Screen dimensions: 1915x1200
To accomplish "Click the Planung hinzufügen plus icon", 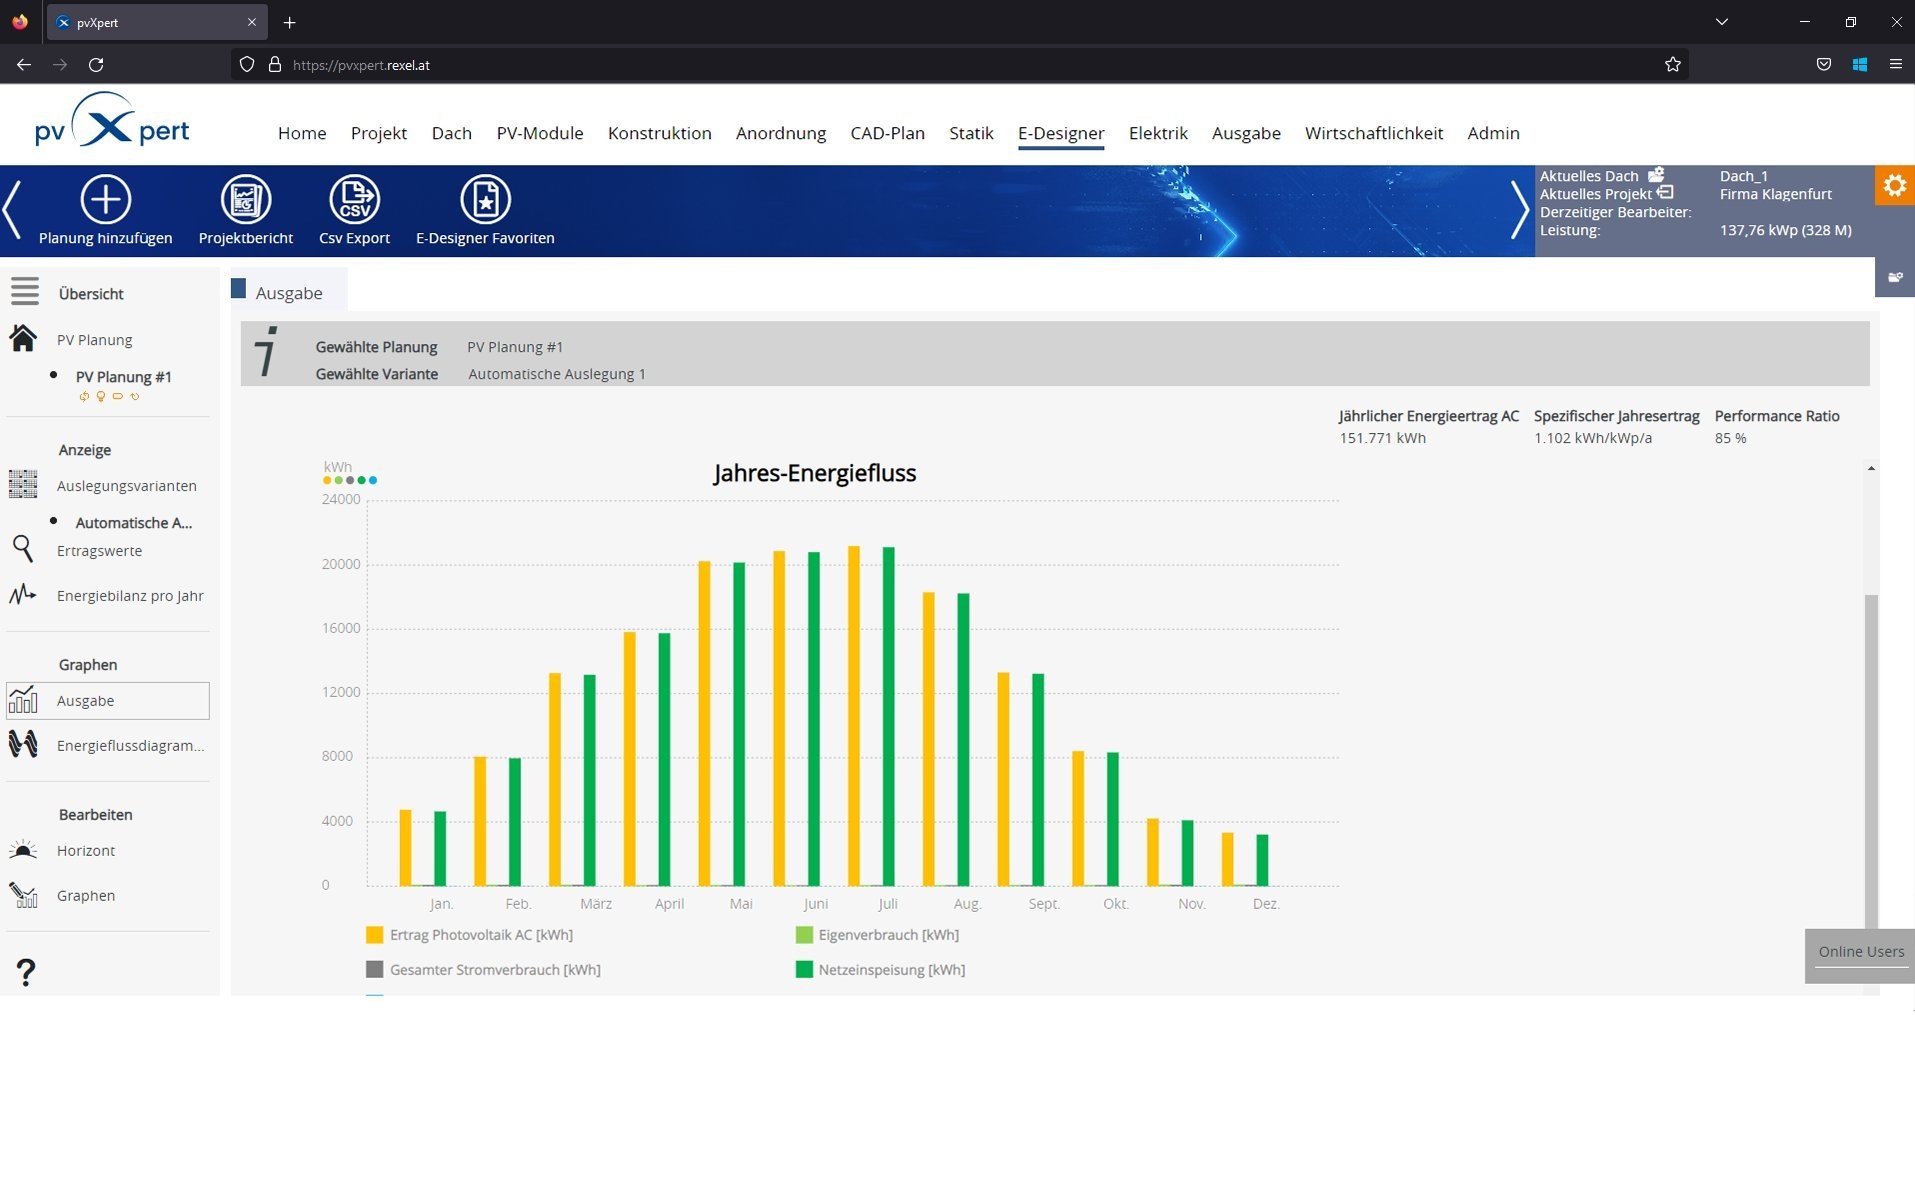I will pyautogui.click(x=105, y=199).
